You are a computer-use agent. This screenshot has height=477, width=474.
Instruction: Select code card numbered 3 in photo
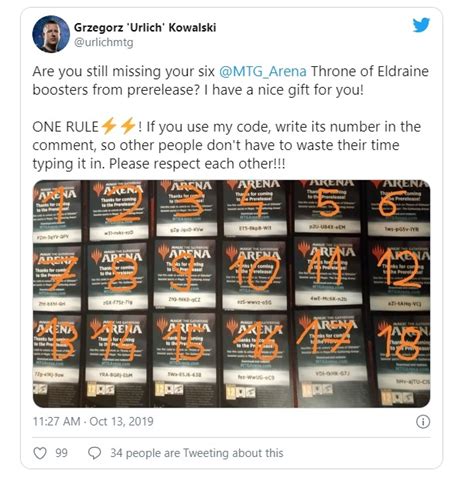tap(187, 208)
